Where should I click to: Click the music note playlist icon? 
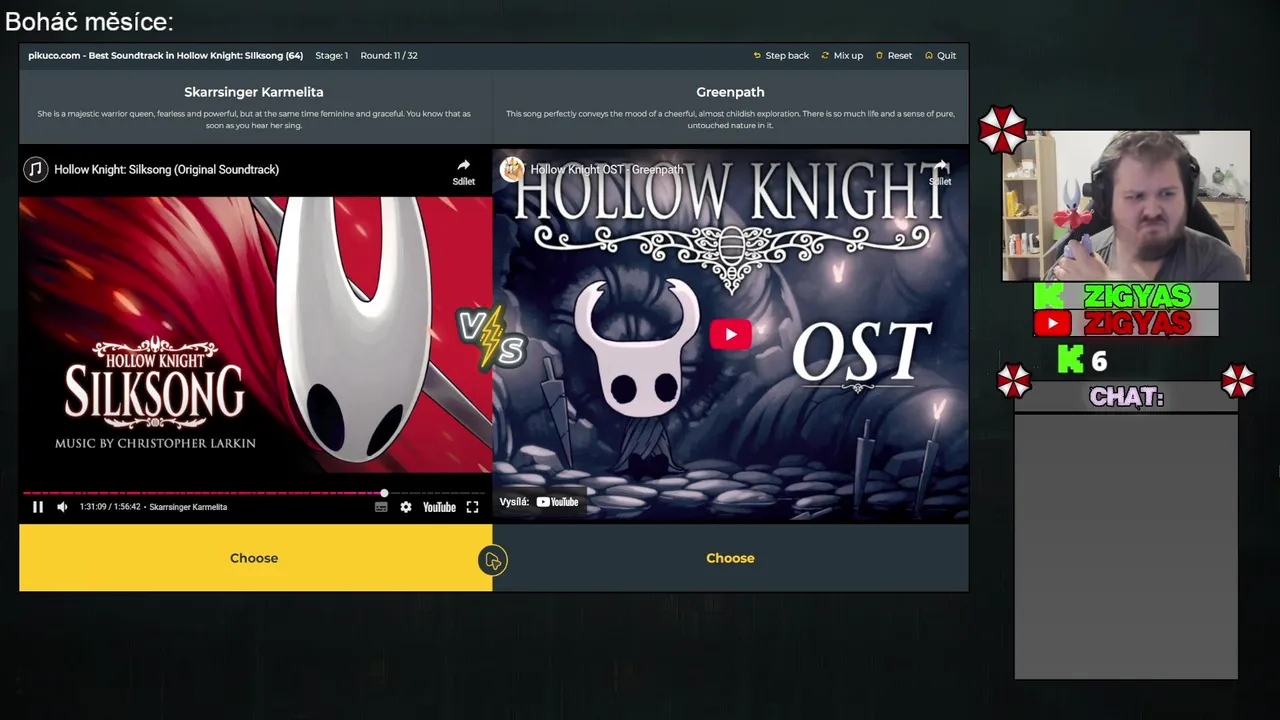(x=36, y=169)
